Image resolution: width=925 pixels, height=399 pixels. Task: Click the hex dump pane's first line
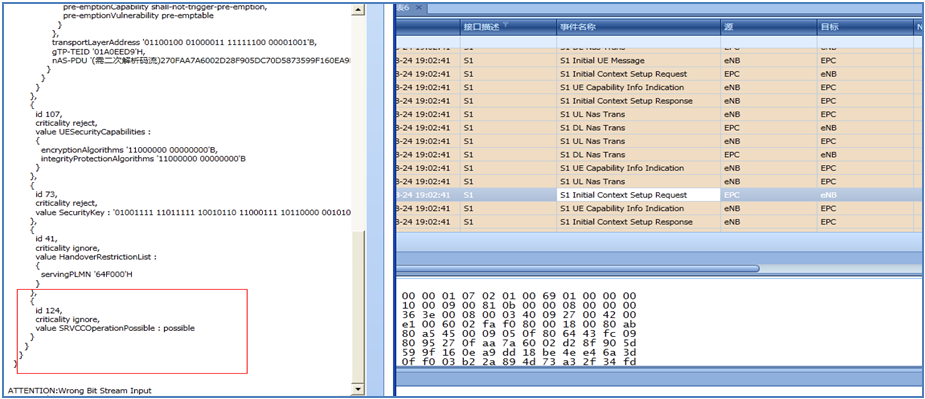pos(519,295)
